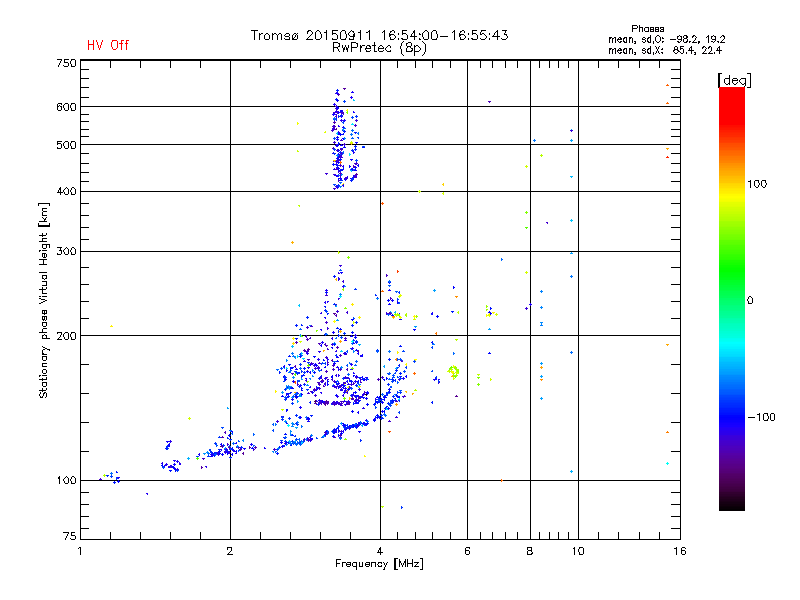
Task: Select the "mean, sd,X: 85.4, 22.4" line
Action: (665, 50)
